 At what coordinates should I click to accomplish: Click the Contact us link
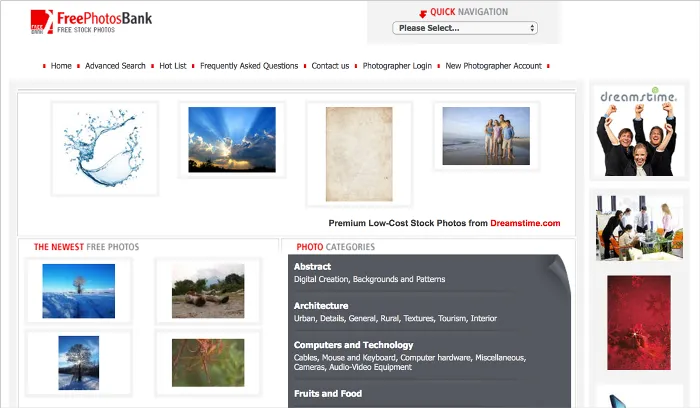pos(330,66)
